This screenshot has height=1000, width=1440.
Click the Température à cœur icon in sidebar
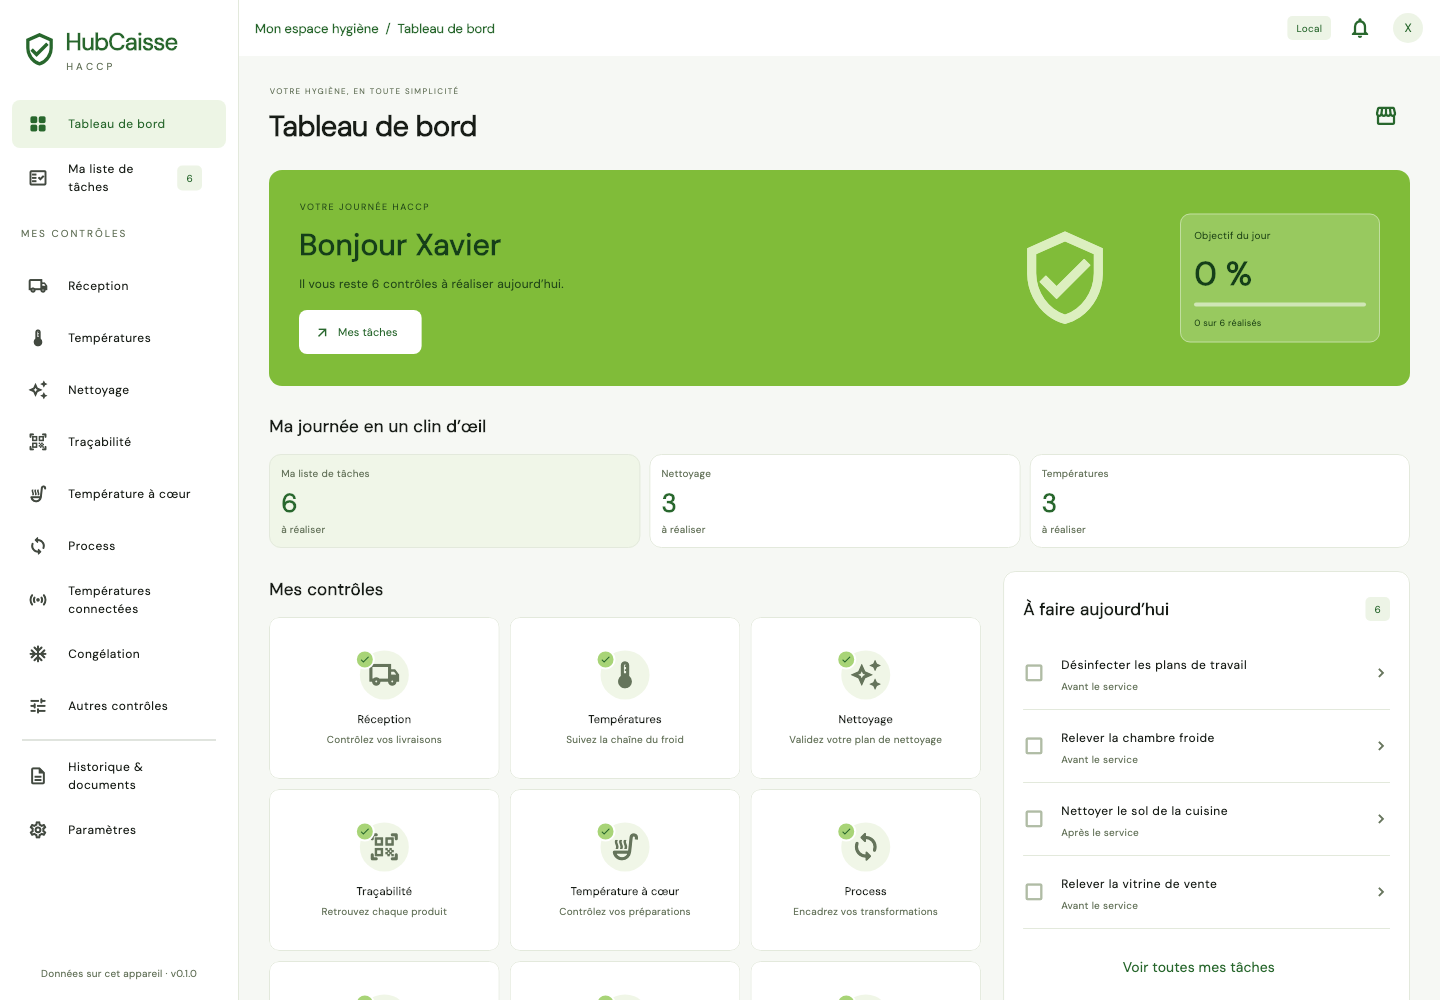tap(38, 494)
